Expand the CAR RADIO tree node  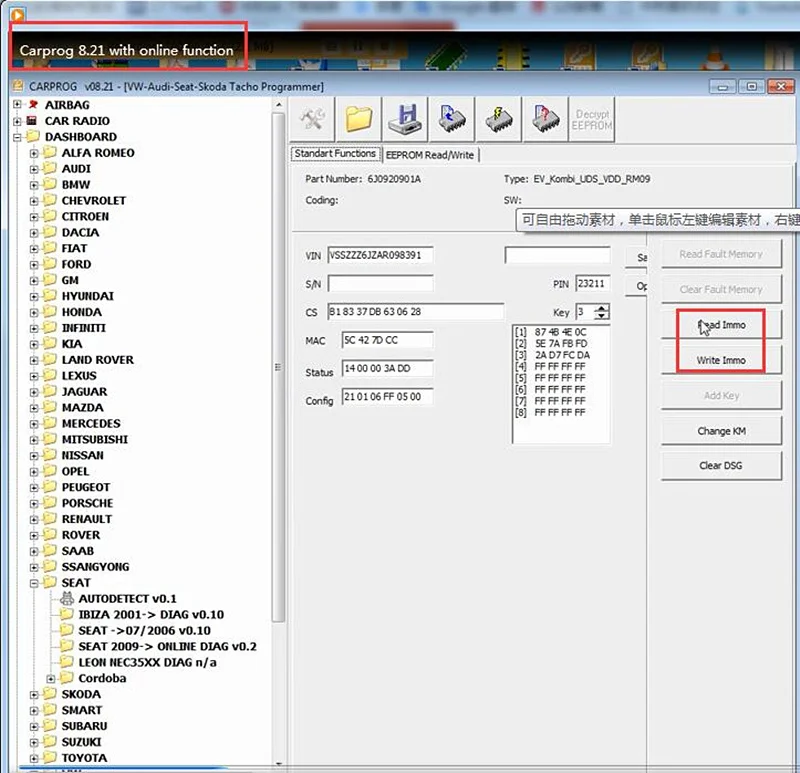tap(17, 121)
